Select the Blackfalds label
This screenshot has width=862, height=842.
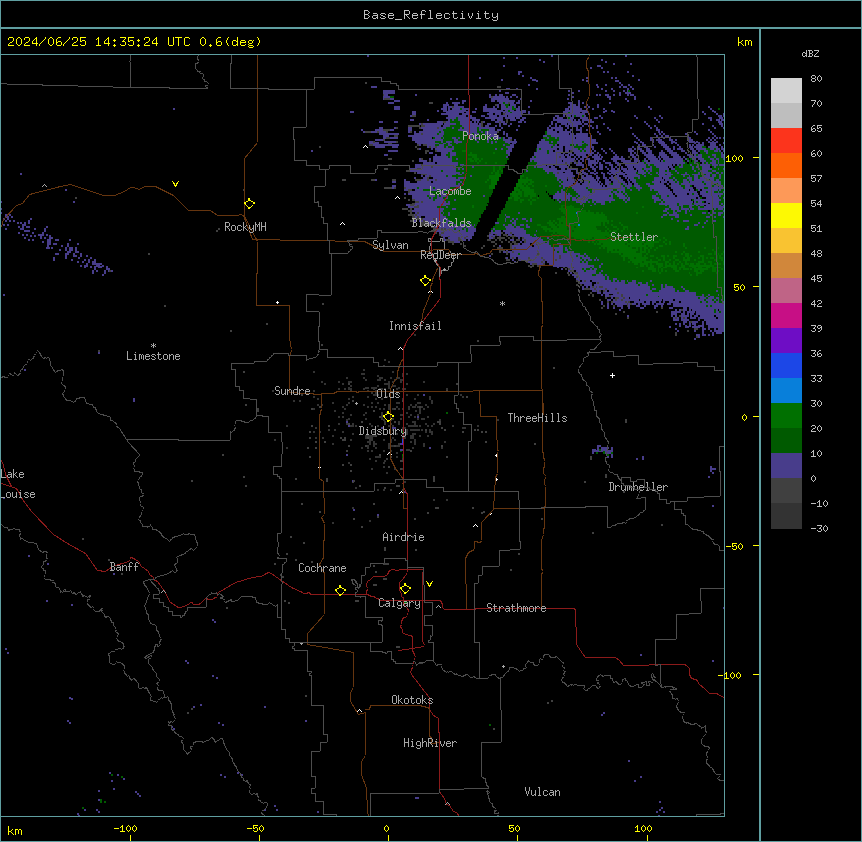pos(441,223)
